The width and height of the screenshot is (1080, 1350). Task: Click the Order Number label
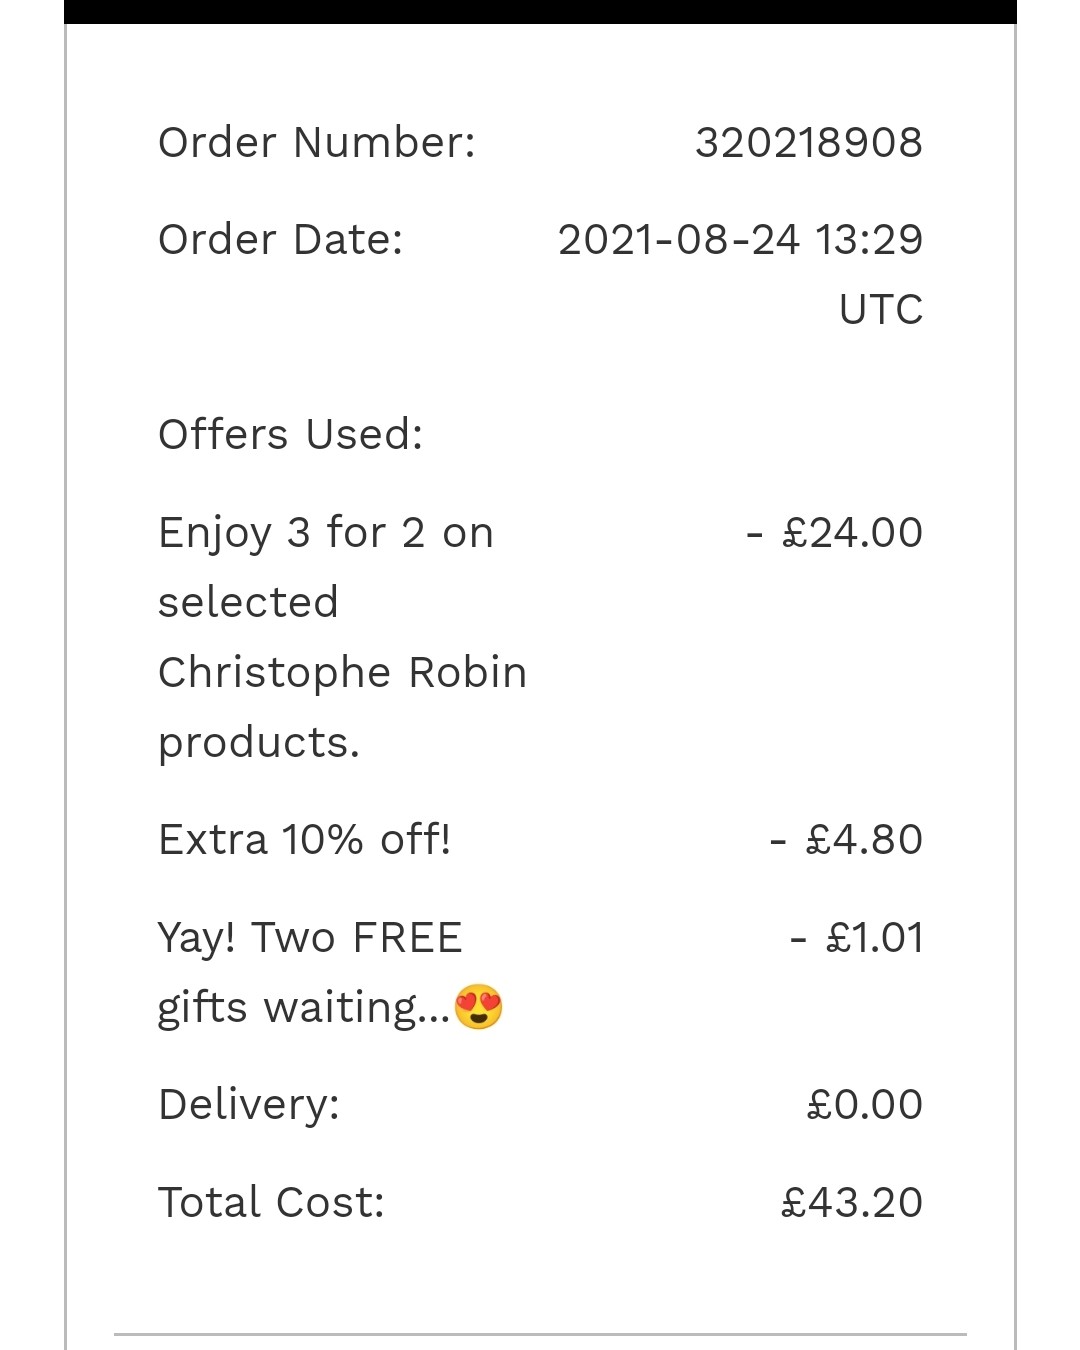coord(316,142)
